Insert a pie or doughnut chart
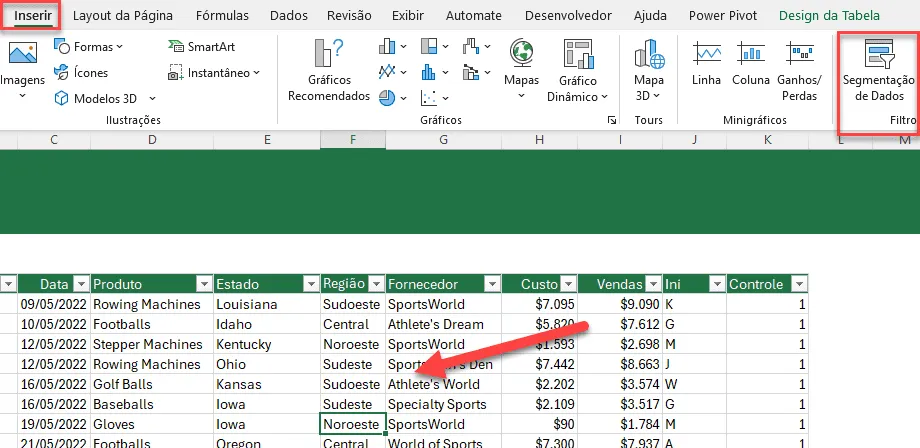The height and width of the screenshot is (448, 920). 393,98
